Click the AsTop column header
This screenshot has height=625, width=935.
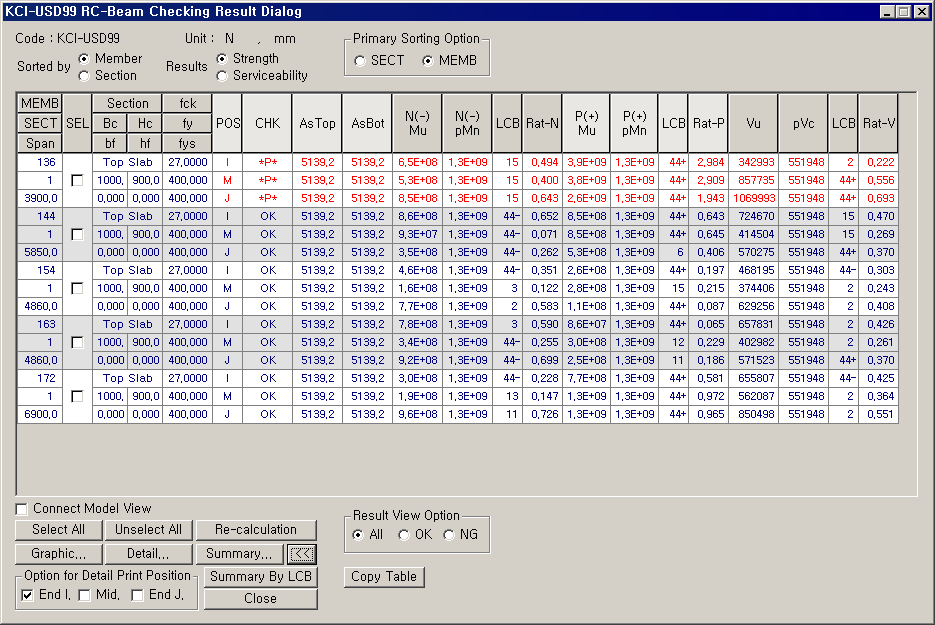tap(317, 123)
